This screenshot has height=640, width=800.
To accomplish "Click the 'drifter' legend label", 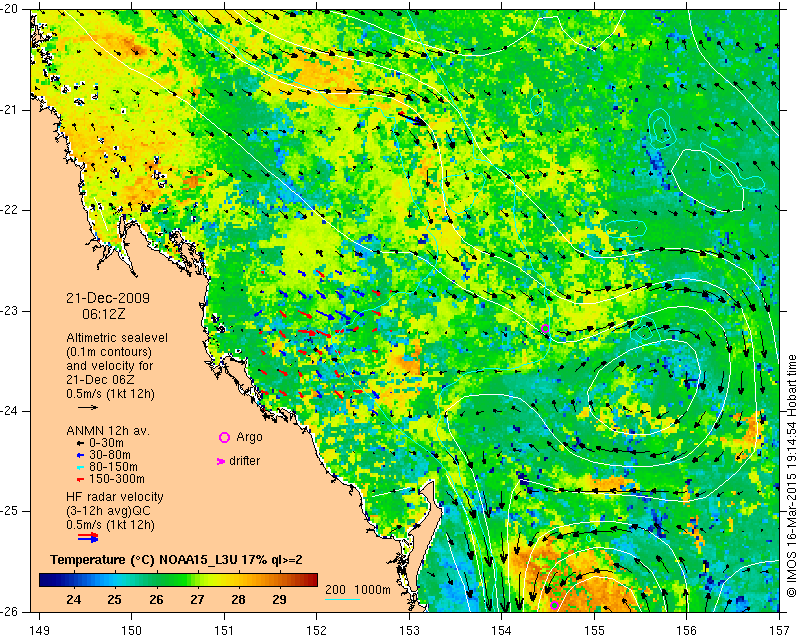I will point(244,461).
